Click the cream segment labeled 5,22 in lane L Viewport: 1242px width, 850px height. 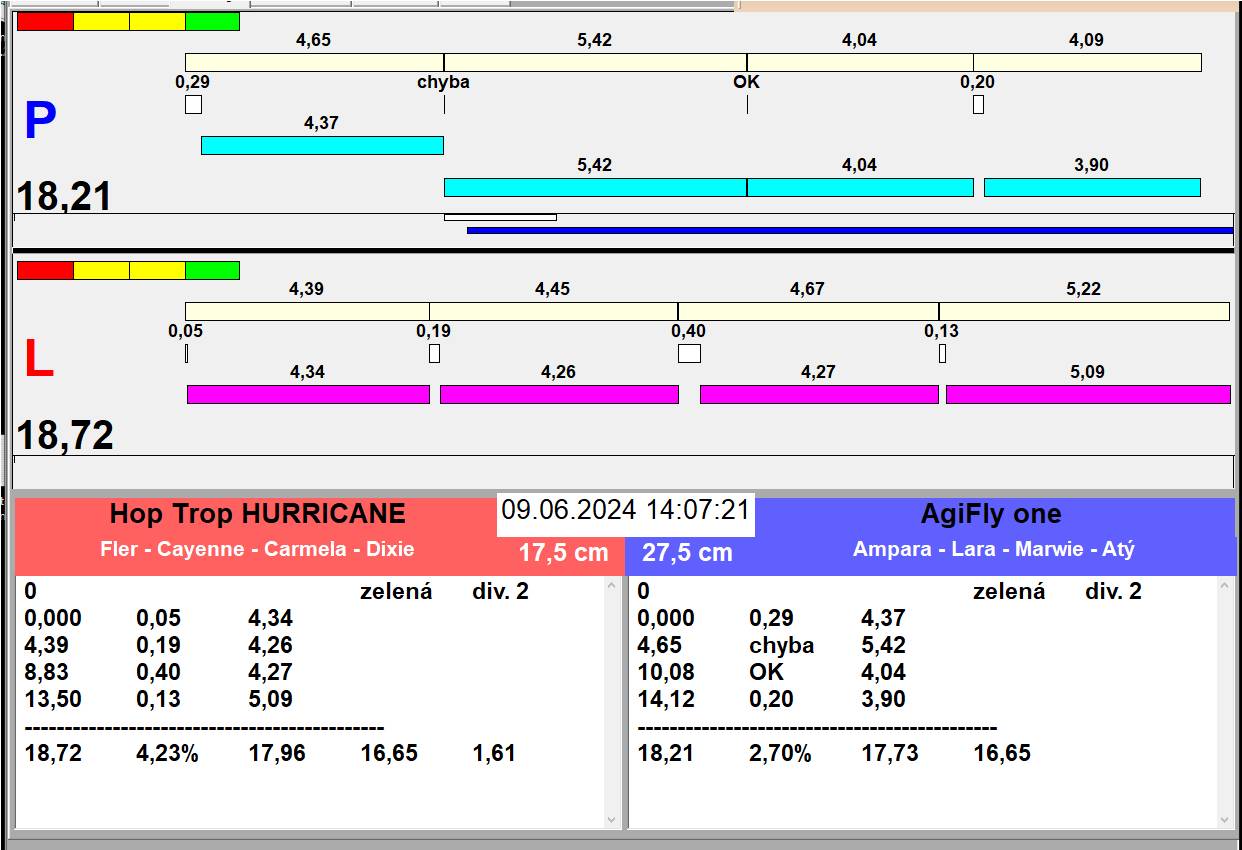tap(1084, 311)
